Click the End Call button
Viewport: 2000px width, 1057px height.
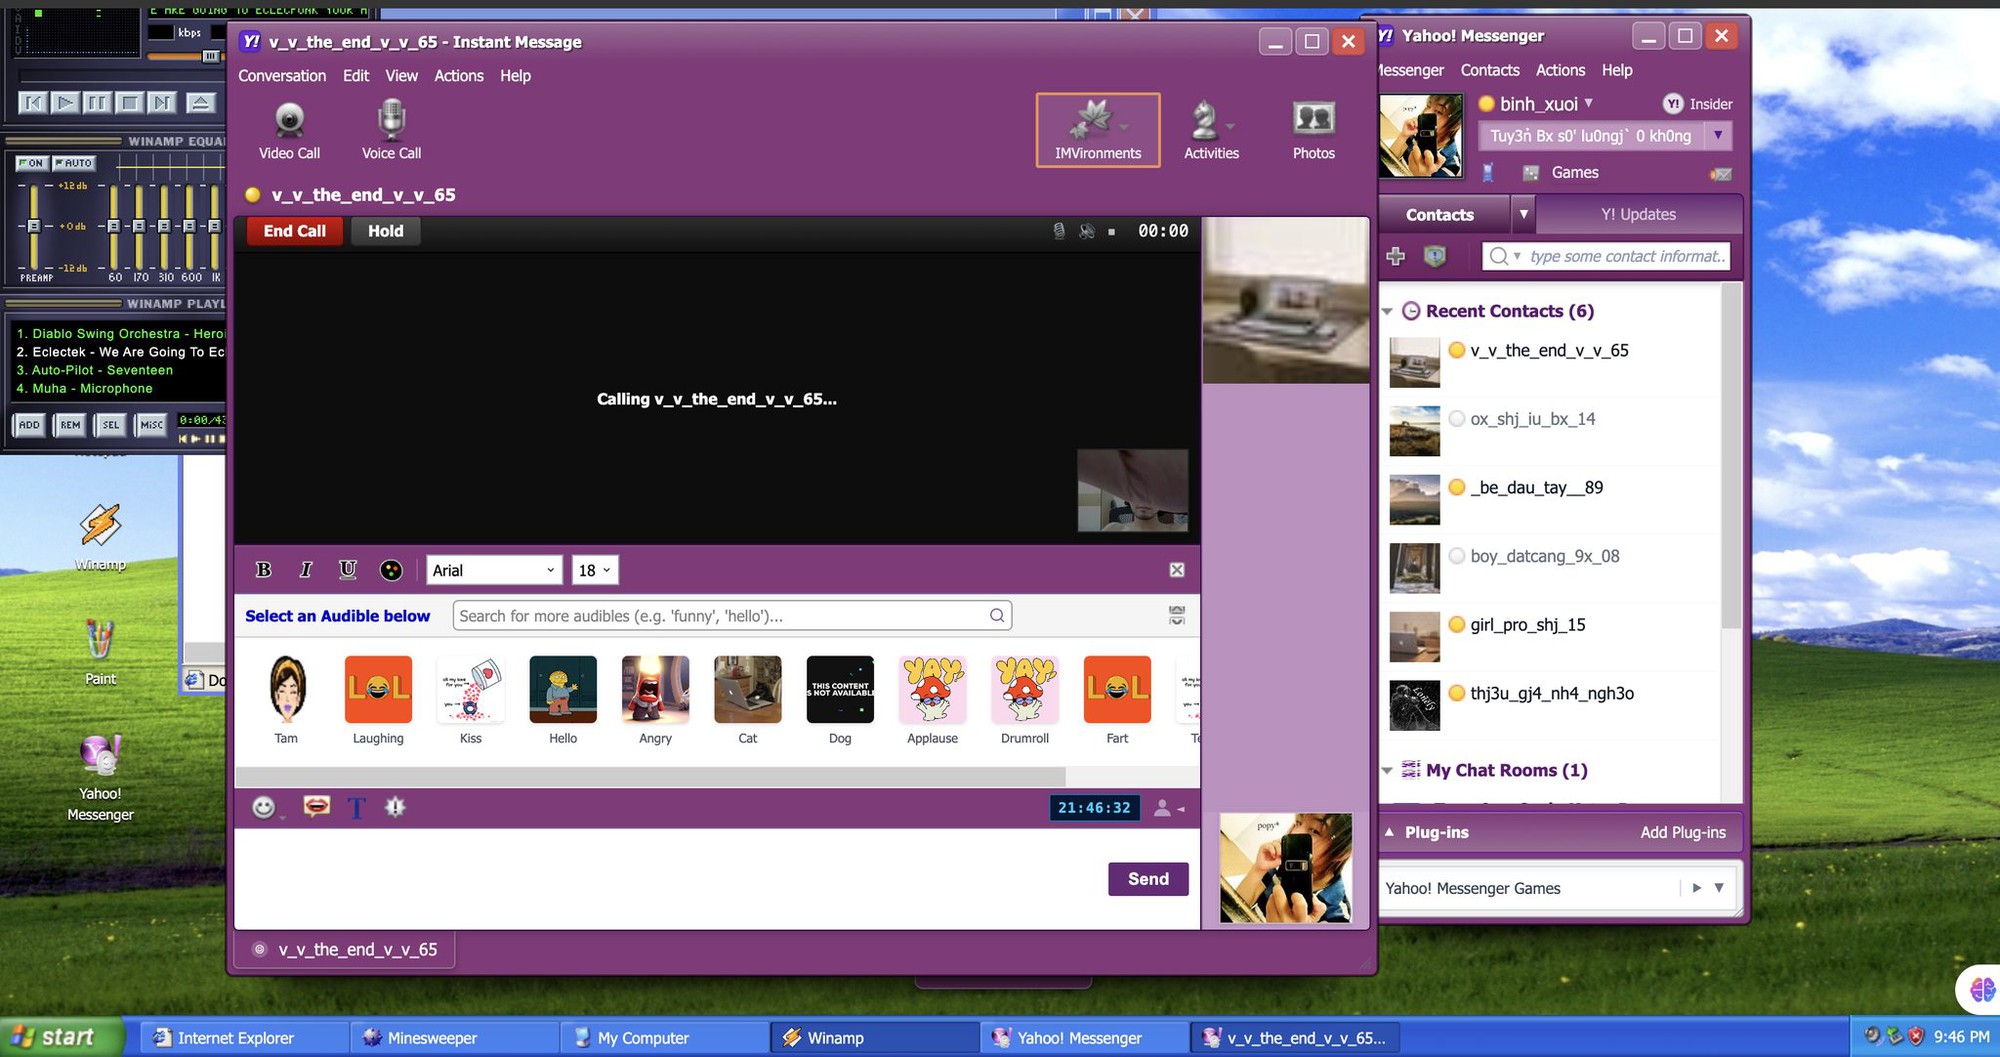tap(294, 230)
